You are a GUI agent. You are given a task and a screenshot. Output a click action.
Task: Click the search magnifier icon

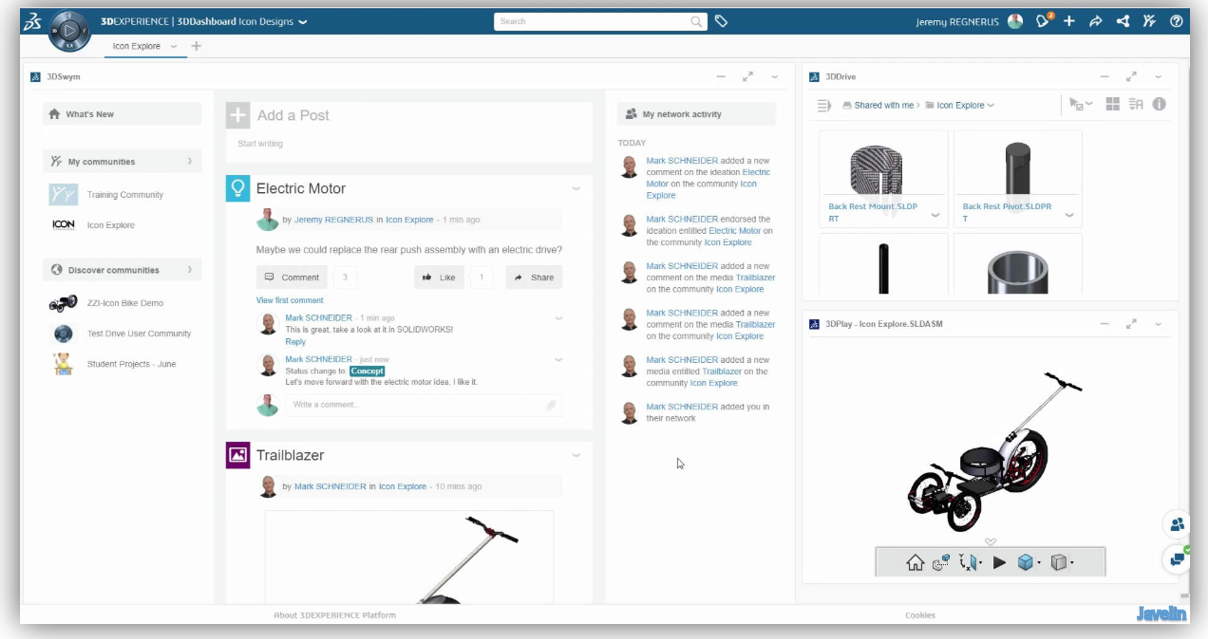696,21
